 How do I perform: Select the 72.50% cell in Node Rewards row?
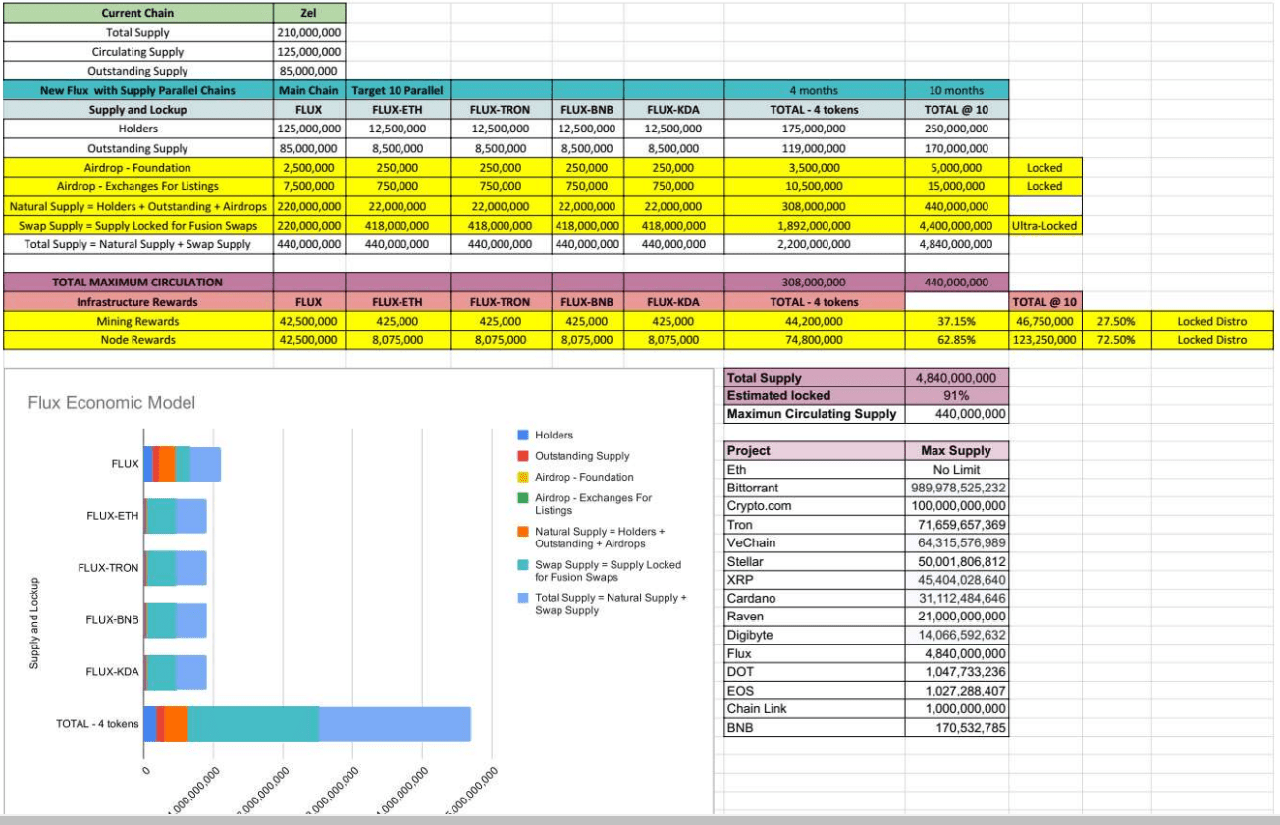1116,340
